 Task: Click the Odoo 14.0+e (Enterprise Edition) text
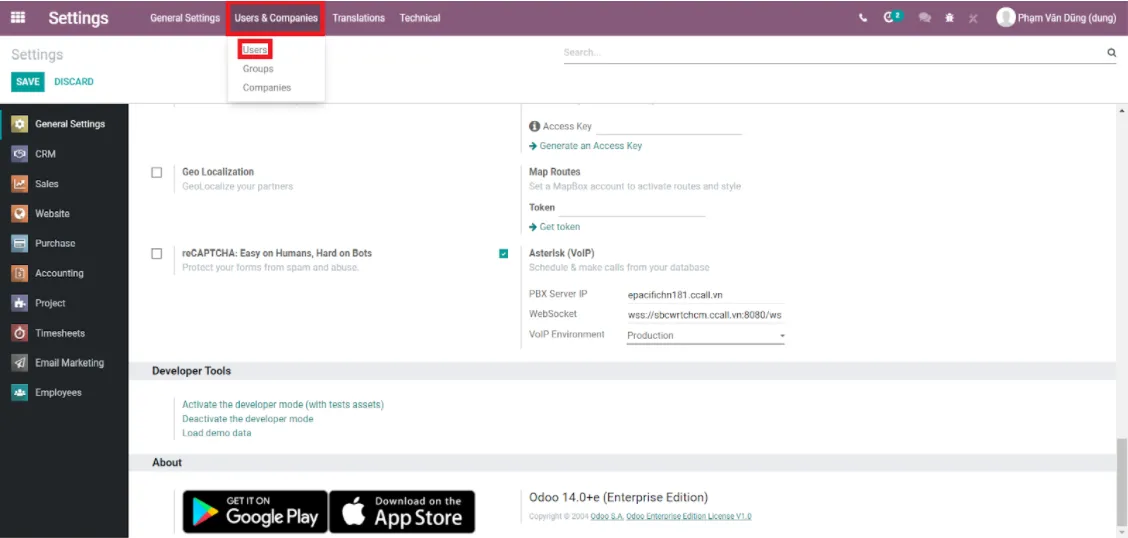tap(619, 497)
